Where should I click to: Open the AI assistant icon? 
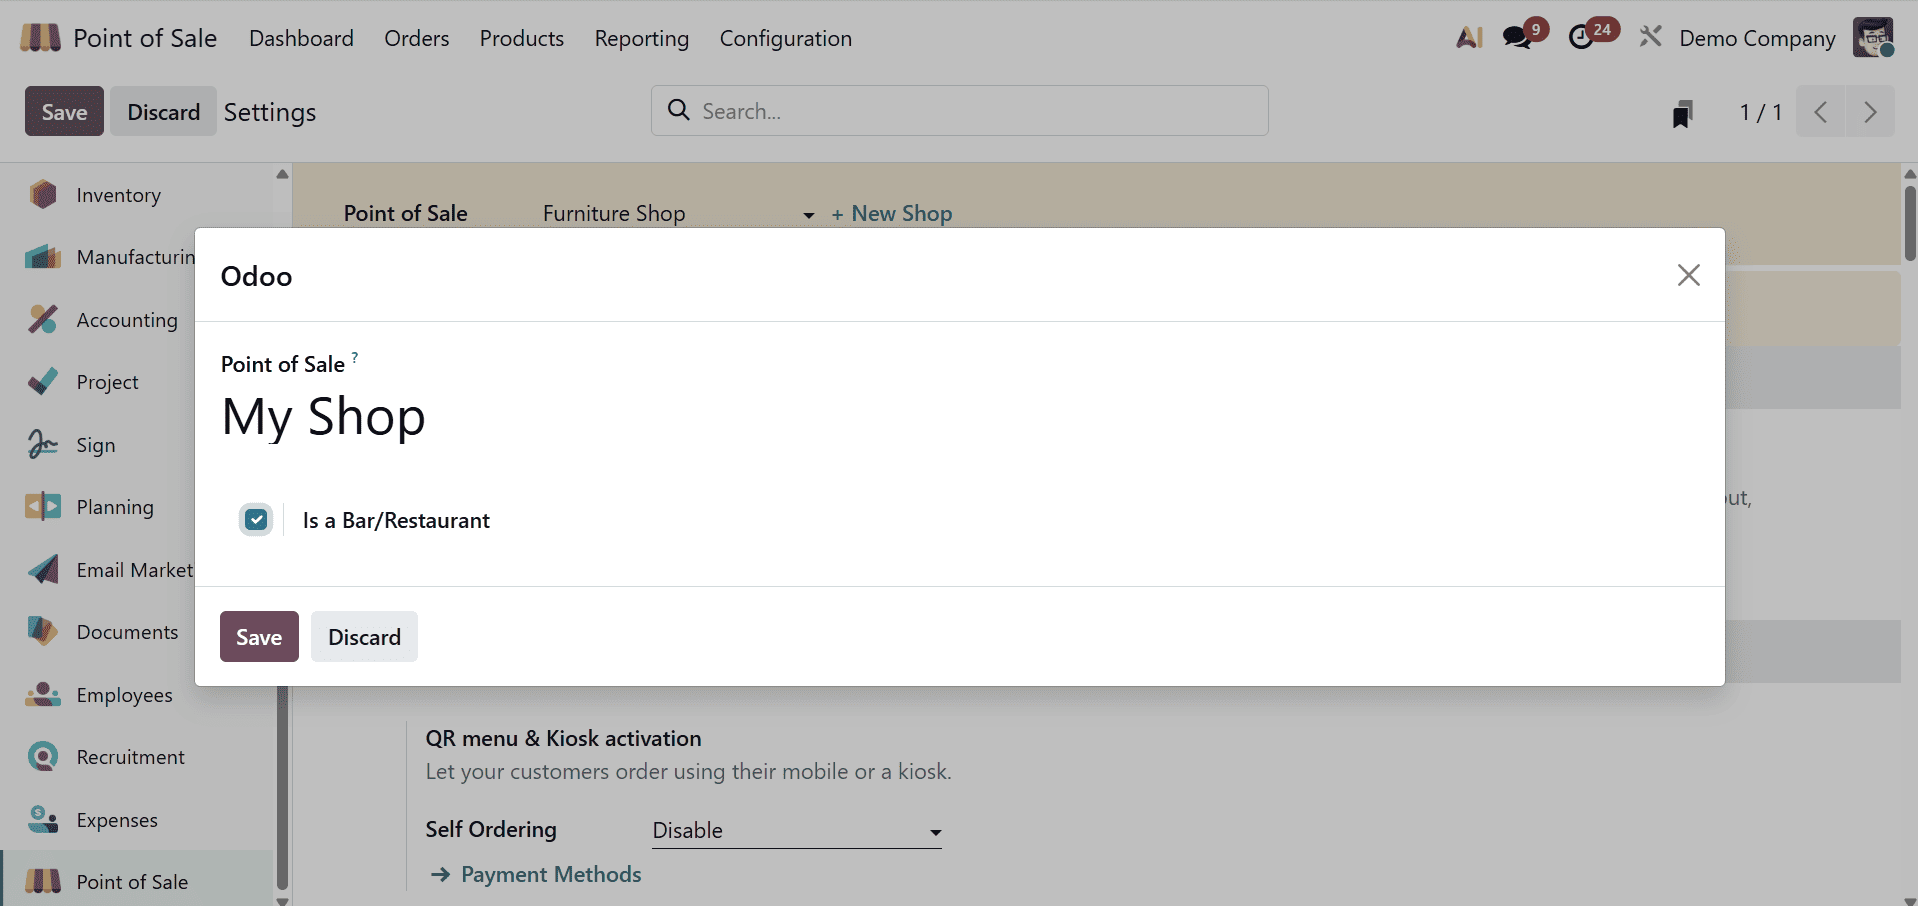1468,37
